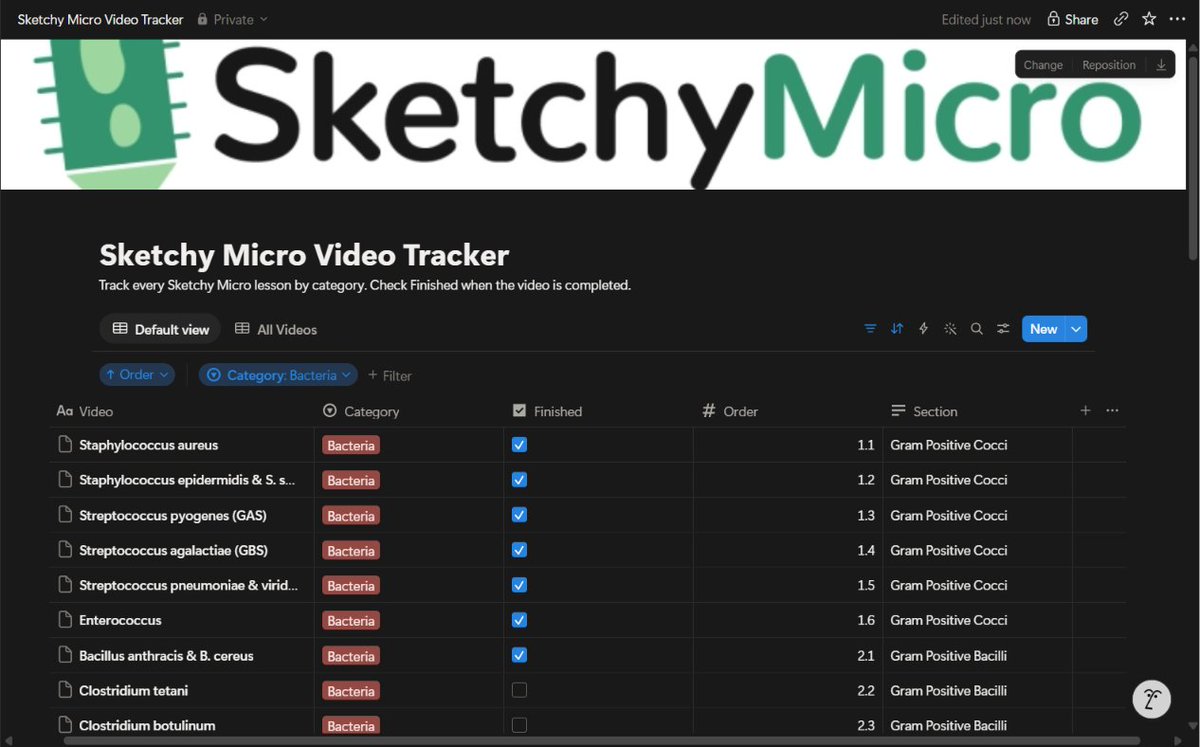
Task: Uncheck Finished for Bacillus anthracis & B. cereus
Action: click(519, 655)
